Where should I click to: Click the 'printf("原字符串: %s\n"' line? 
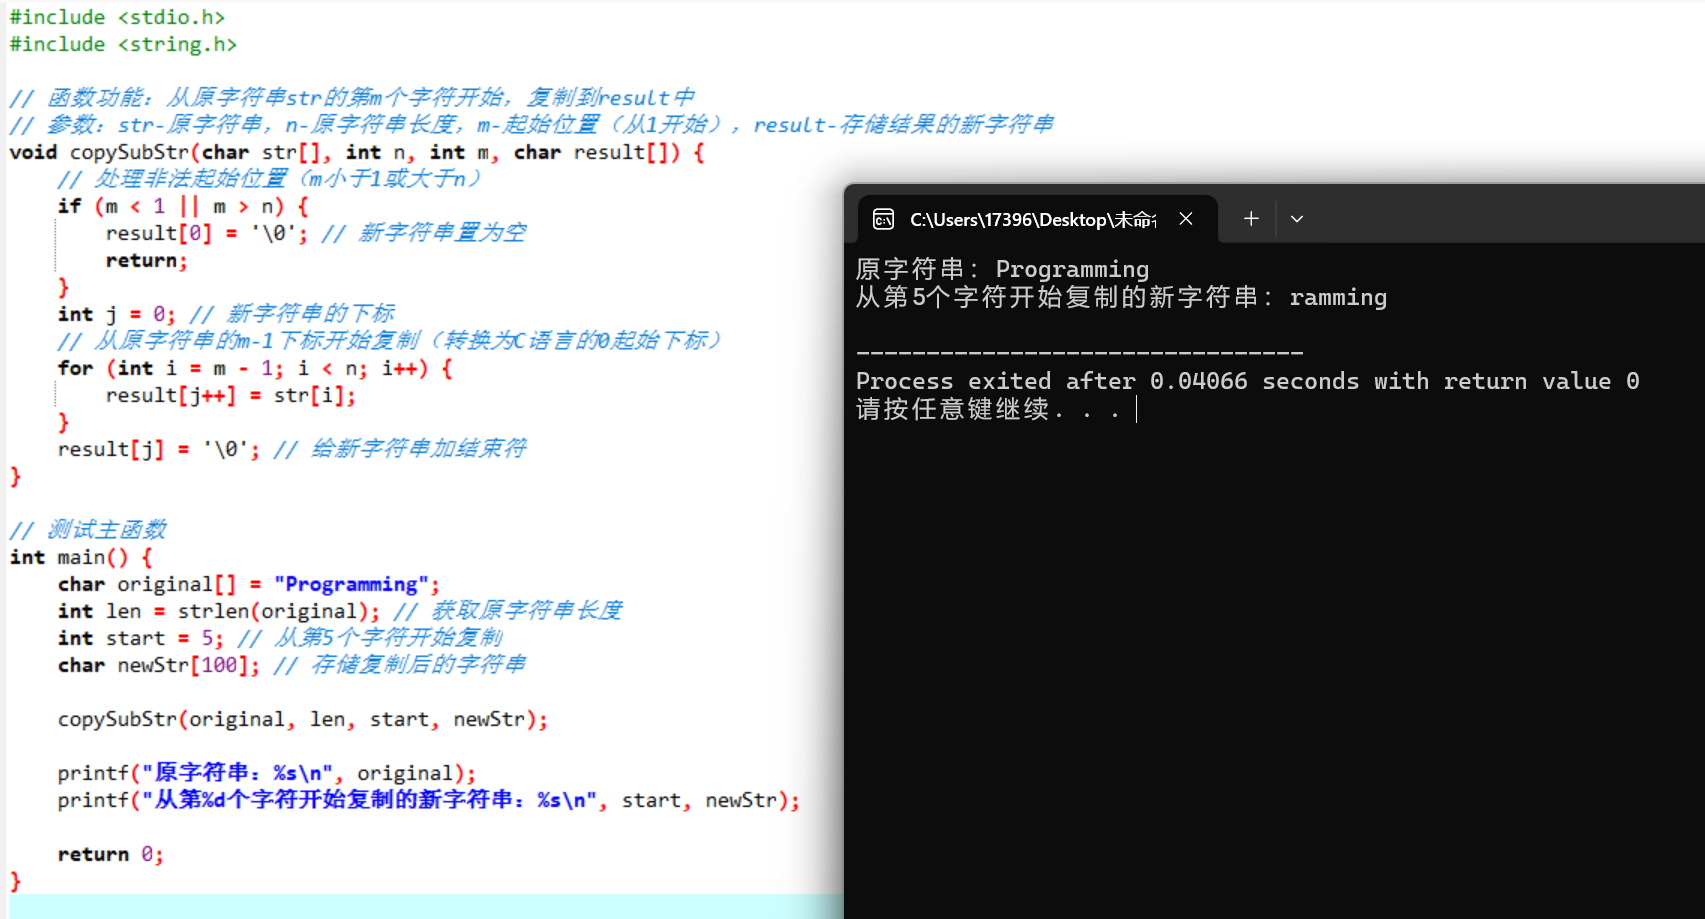tap(266, 773)
